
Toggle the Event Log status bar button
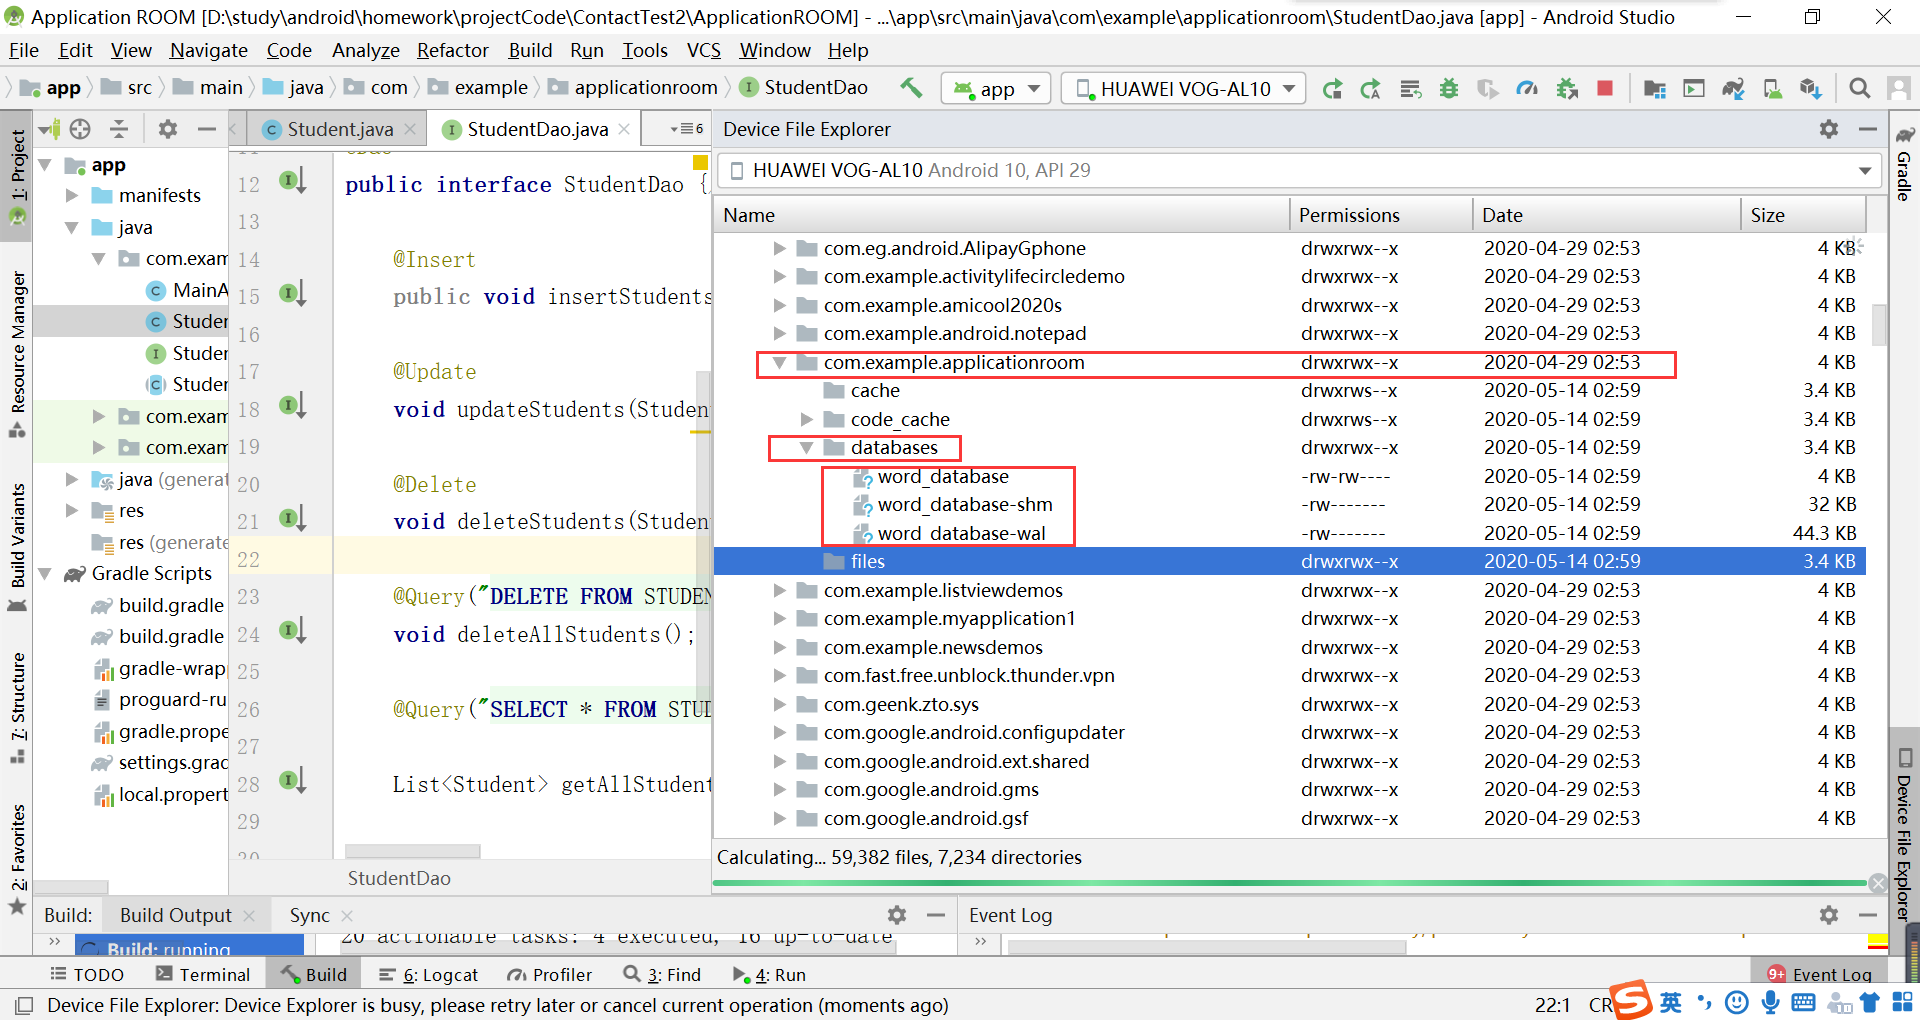1819,975
